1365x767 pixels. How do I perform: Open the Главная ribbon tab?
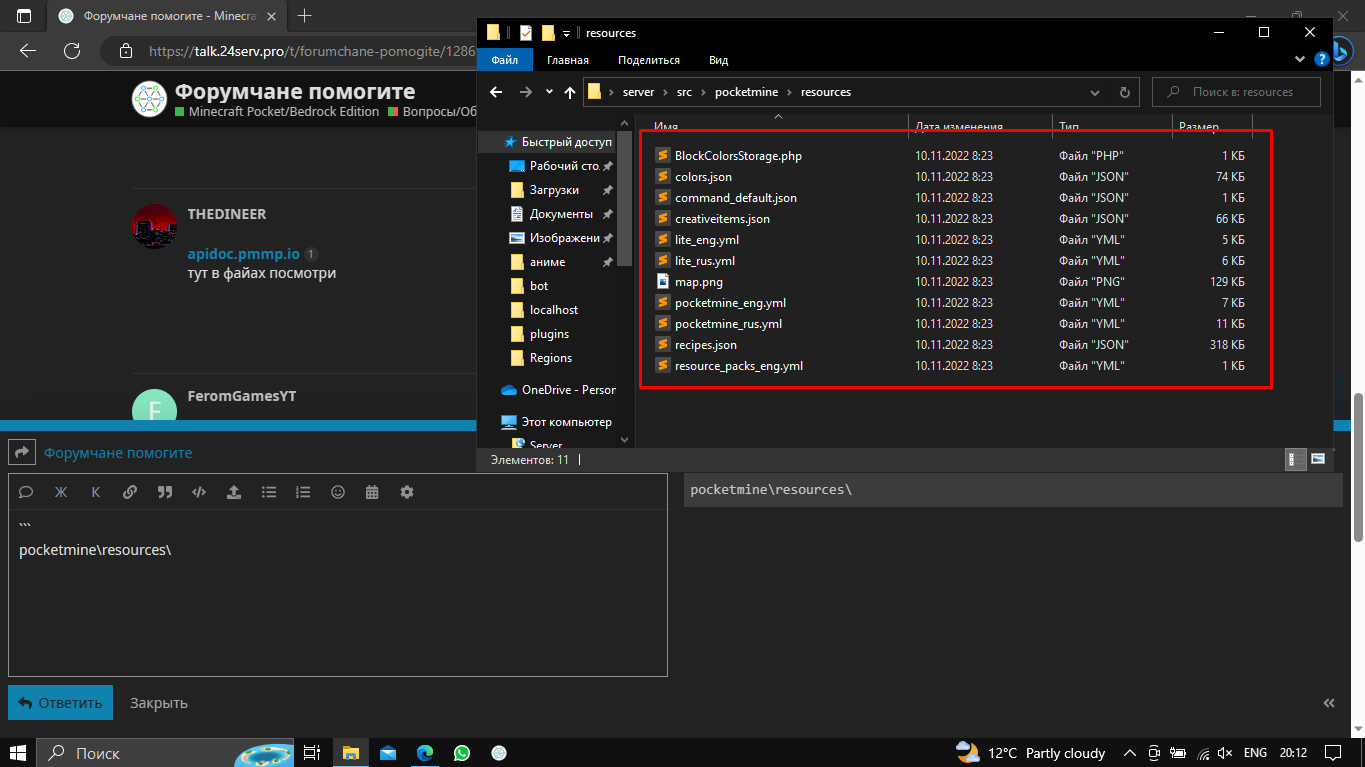(568, 60)
